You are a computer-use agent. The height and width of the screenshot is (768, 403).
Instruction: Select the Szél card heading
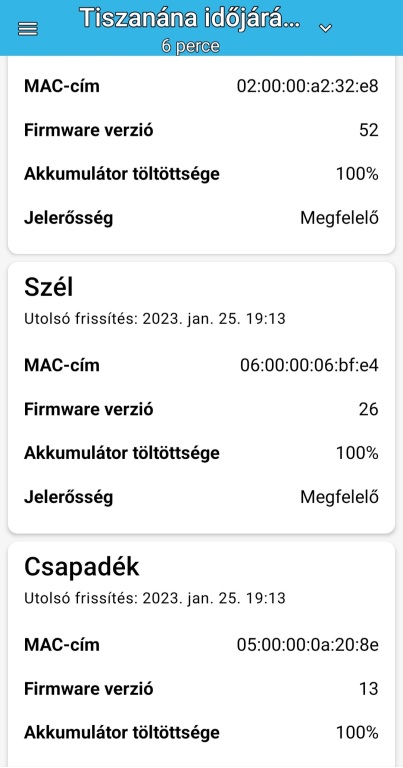tap(48, 288)
